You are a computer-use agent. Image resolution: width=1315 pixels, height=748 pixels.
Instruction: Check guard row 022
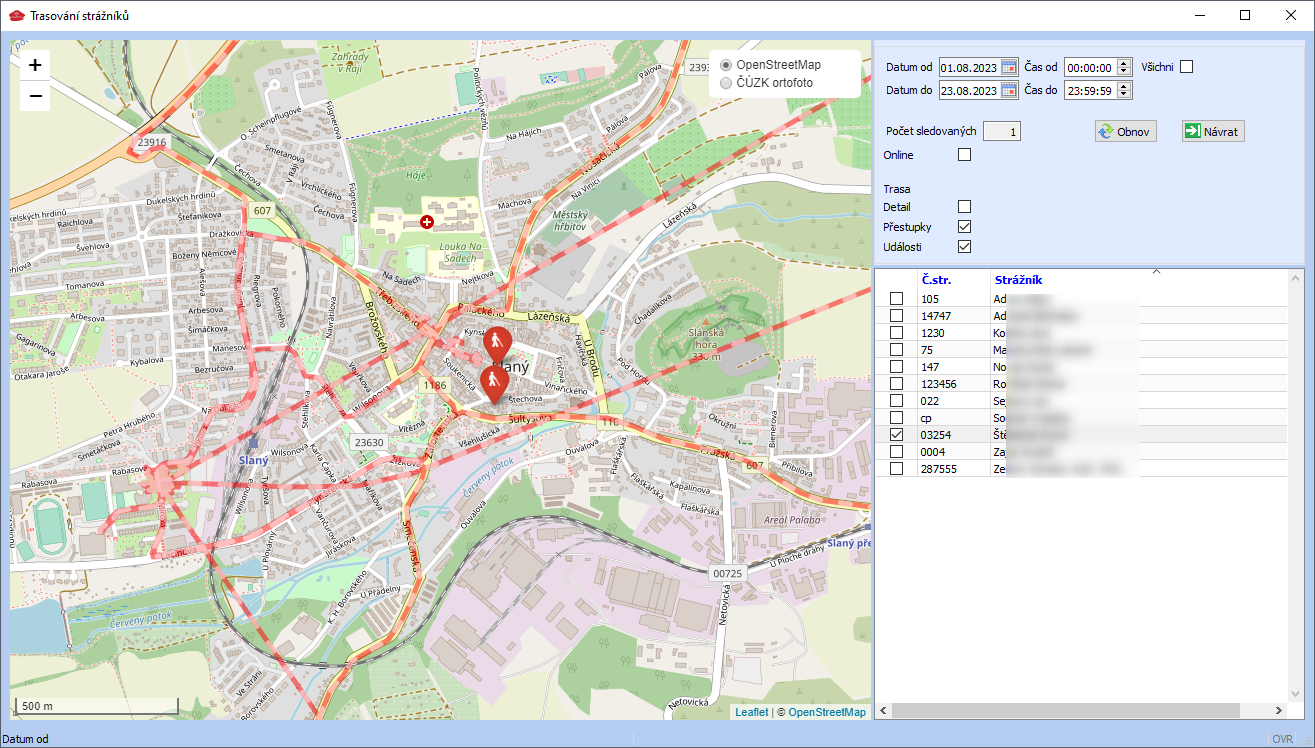point(897,401)
